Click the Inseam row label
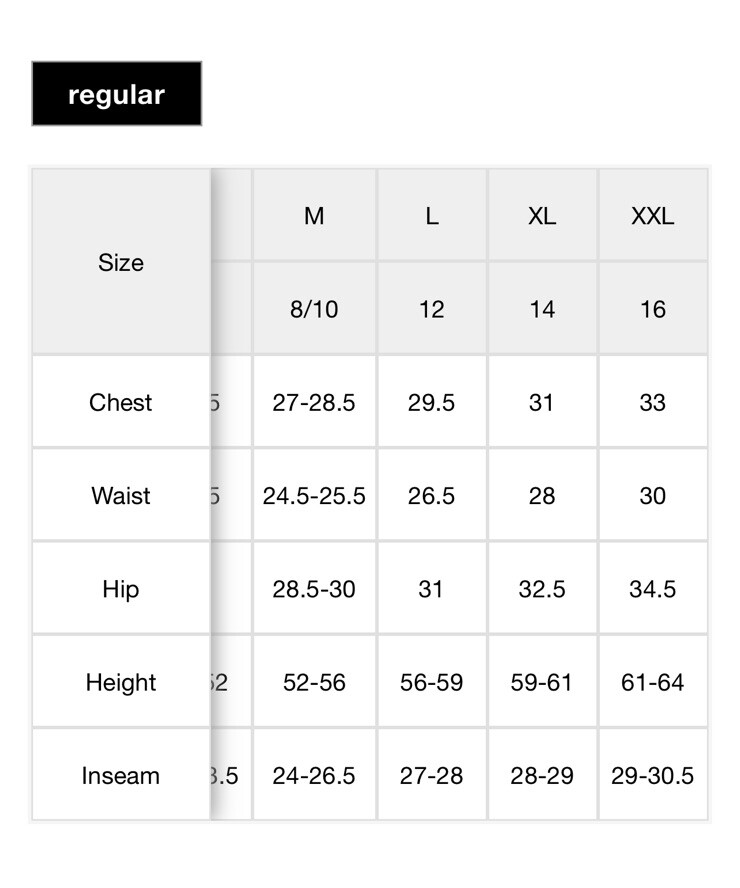The width and height of the screenshot is (740, 888). pos(121,775)
